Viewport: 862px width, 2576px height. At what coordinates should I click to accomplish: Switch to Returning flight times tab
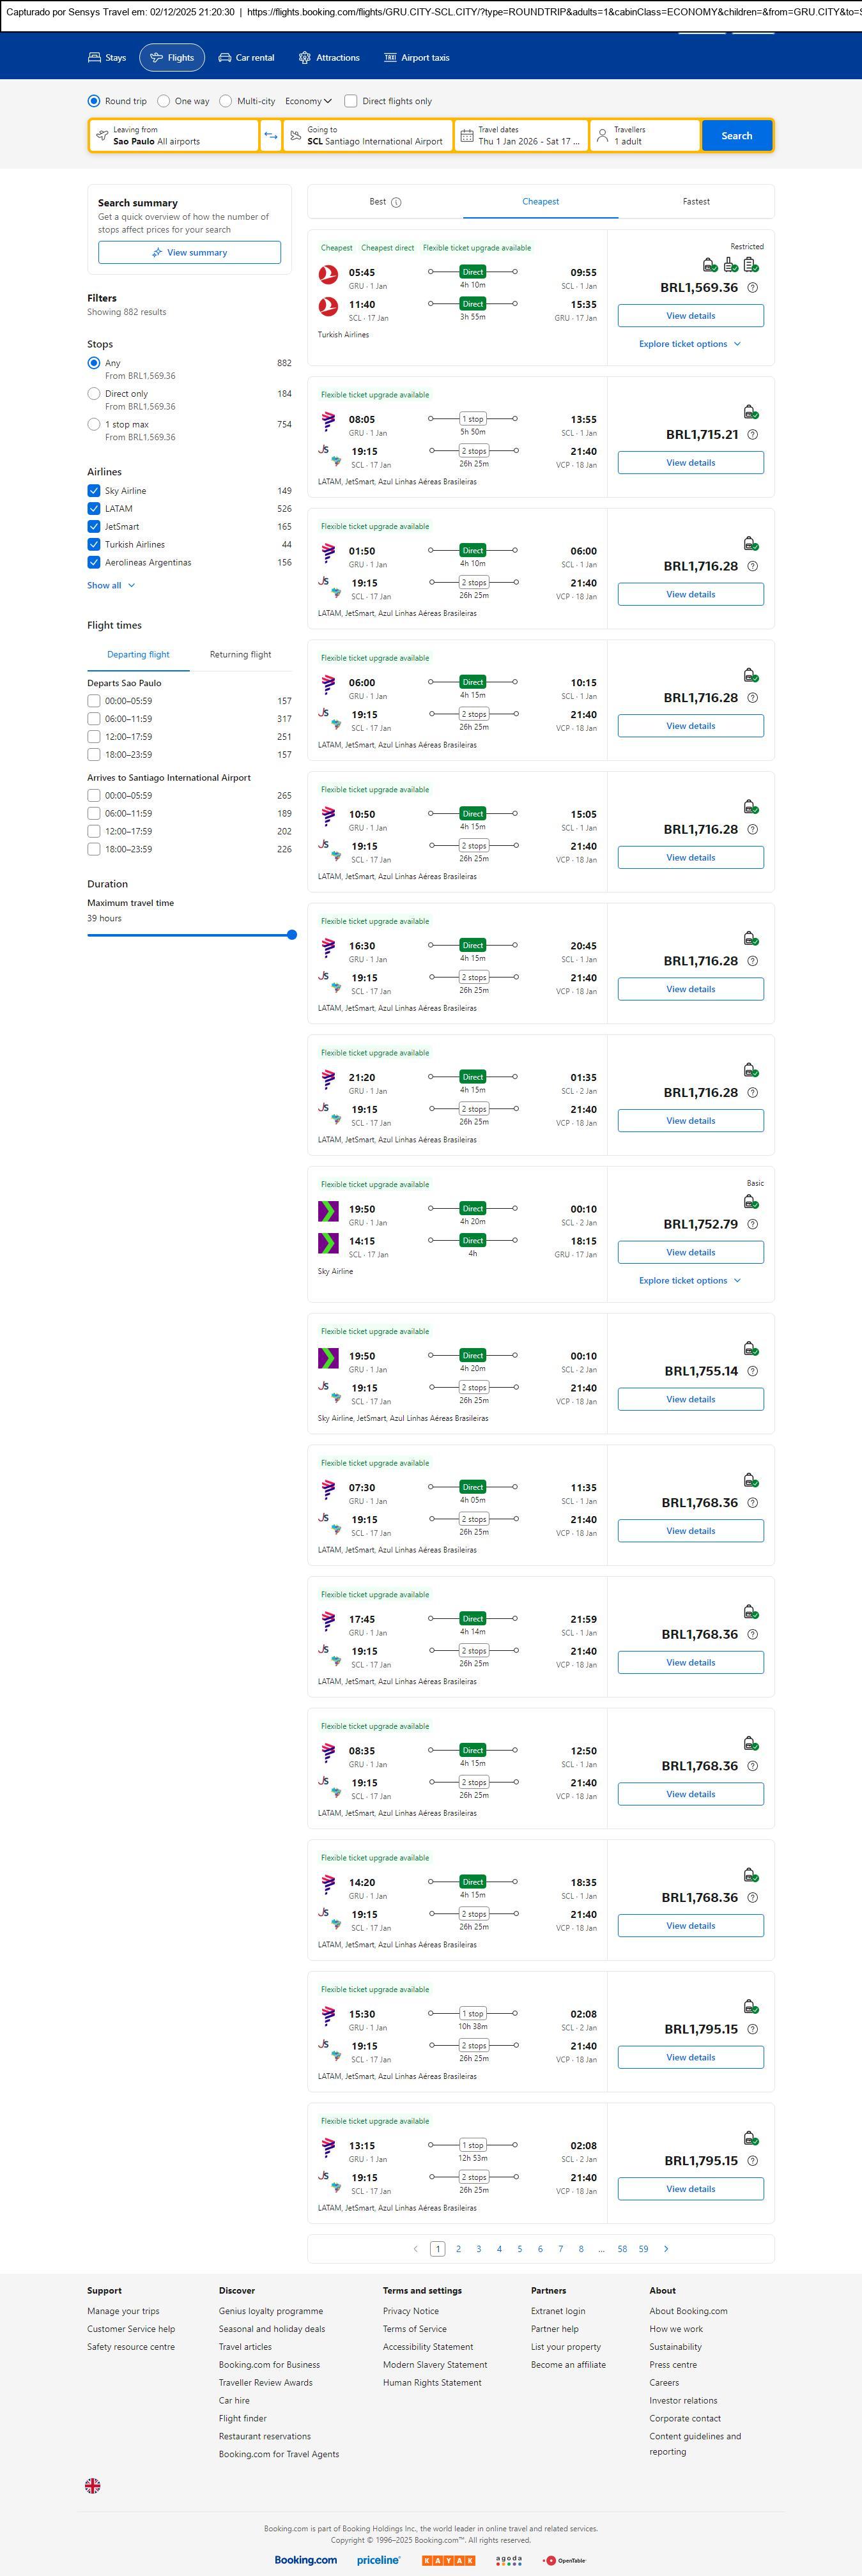point(240,655)
